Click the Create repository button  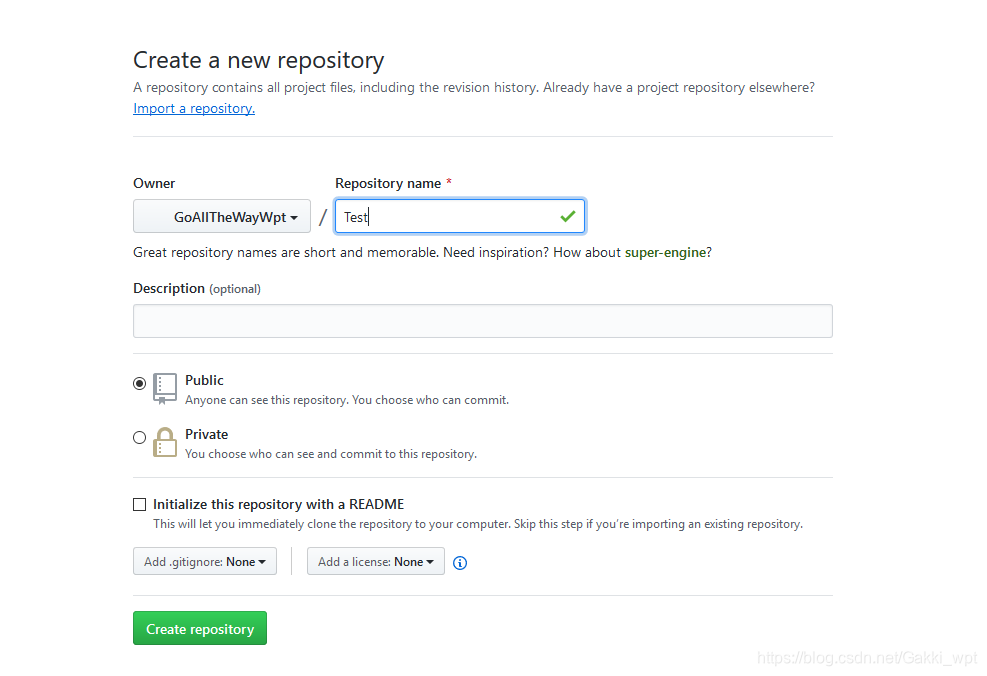click(200, 628)
